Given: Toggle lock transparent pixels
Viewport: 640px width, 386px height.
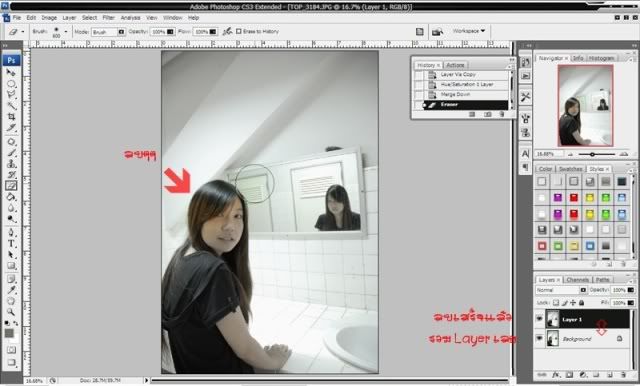Looking at the screenshot, I should tap(556, 303).
